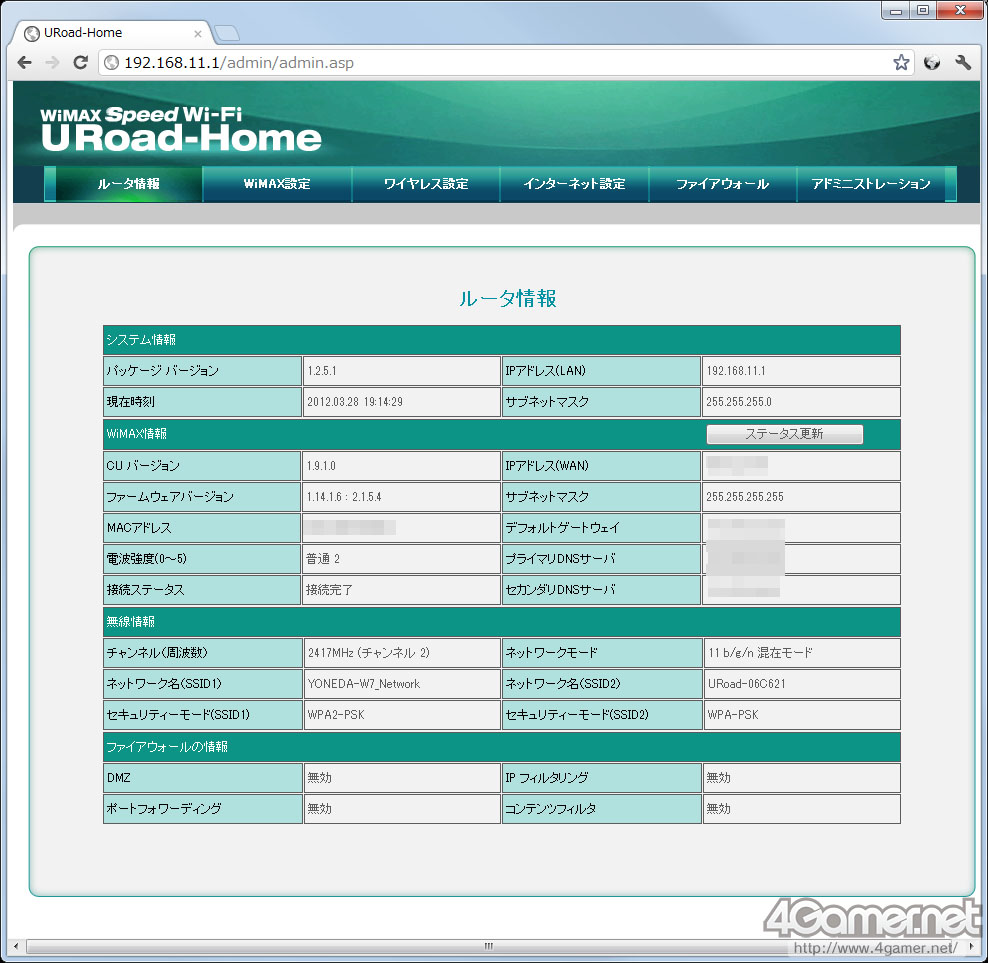Click the MACアドレス label
The height and width of the screenshot is (963, 988).
pyautogui.click(x=139, y=528)
